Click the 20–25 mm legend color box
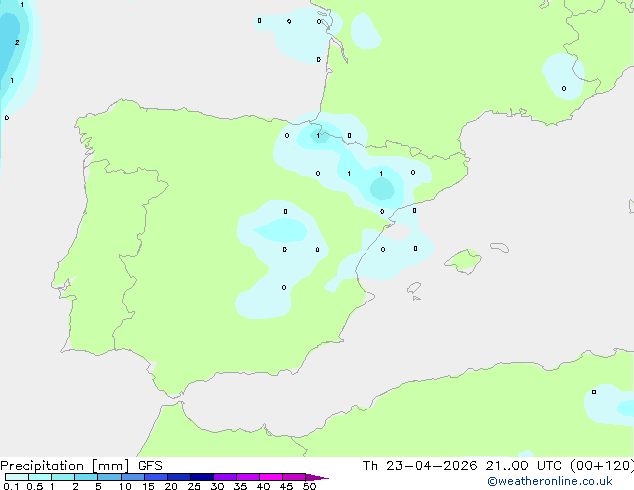Viewport: 634px width, 490px height. 179,477
